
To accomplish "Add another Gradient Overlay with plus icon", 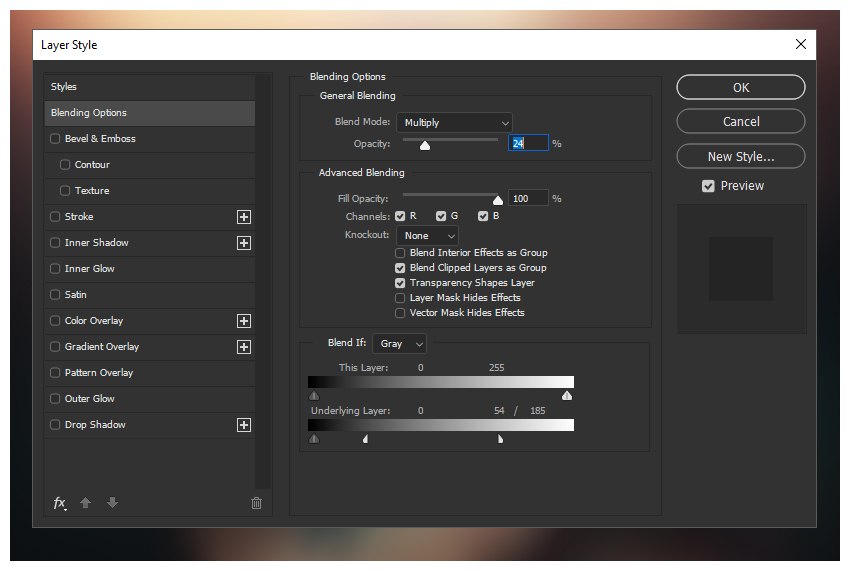I will [x=244, y=347].
